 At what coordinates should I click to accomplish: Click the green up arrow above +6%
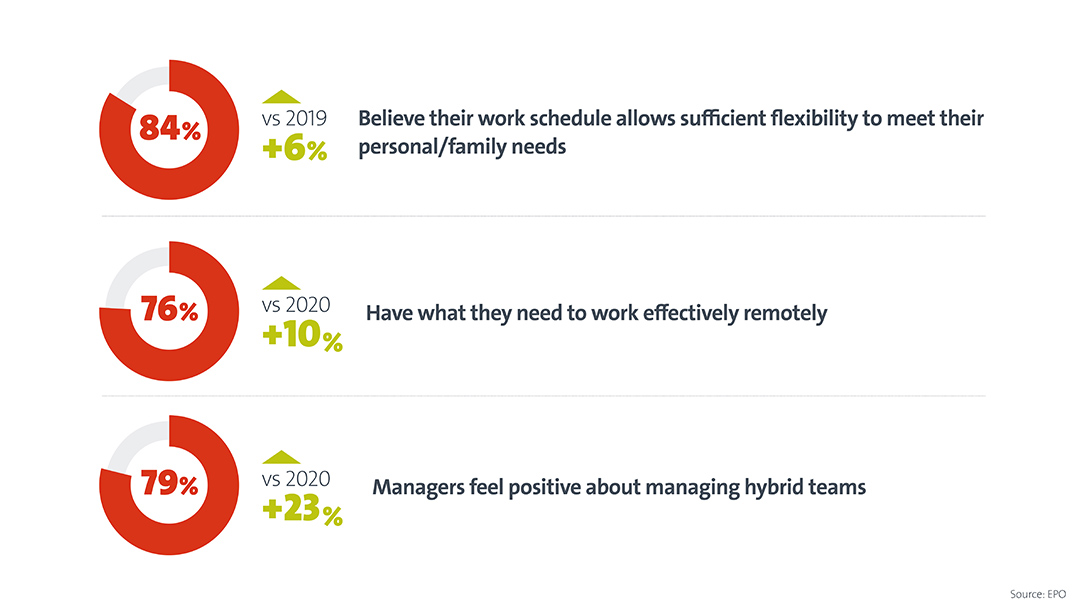click(280, 98)
